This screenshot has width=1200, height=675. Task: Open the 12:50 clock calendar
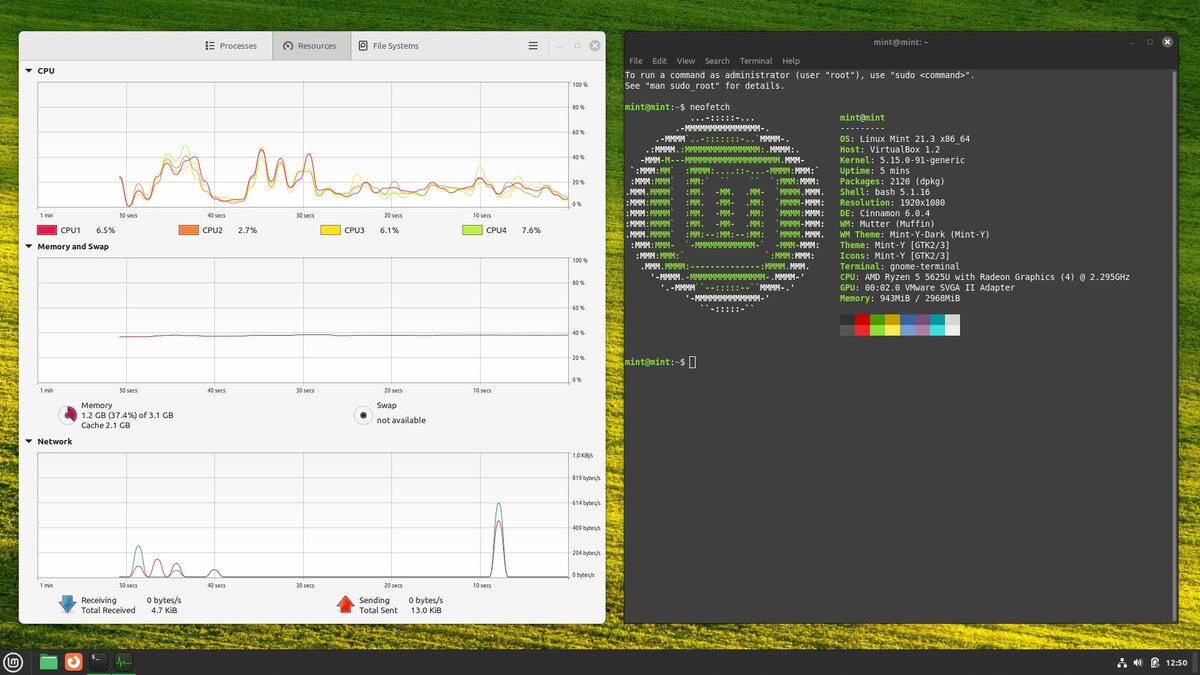coord(1177,662)
